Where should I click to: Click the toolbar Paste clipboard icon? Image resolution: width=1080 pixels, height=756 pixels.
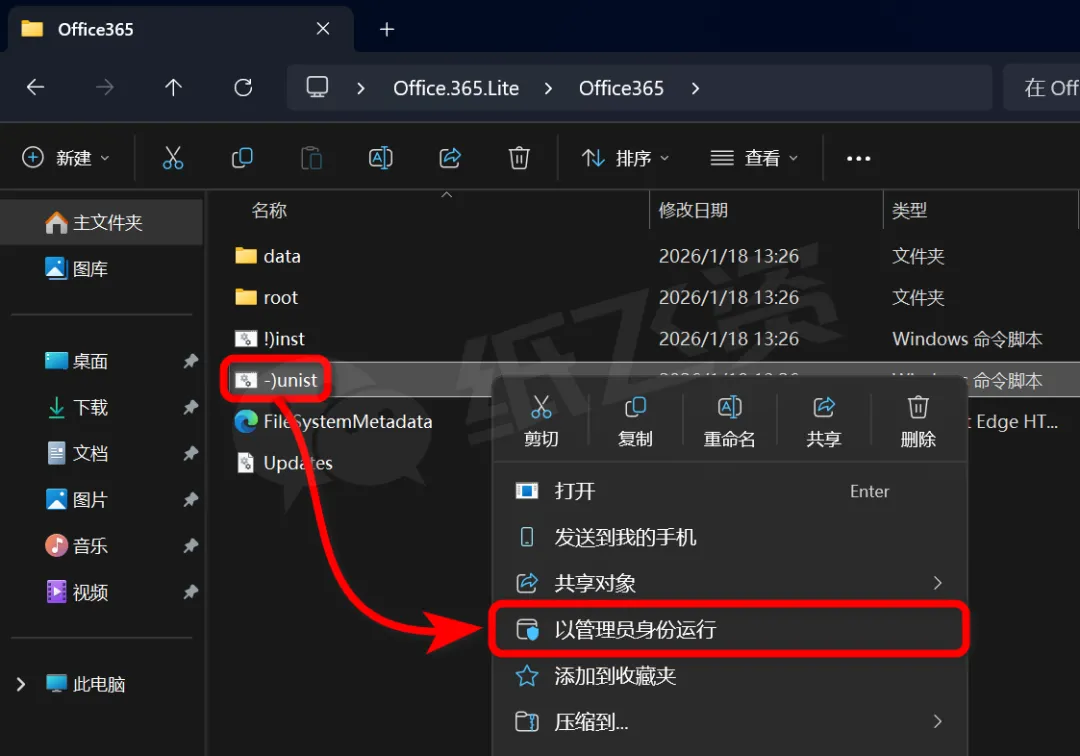tap(311, 158)
